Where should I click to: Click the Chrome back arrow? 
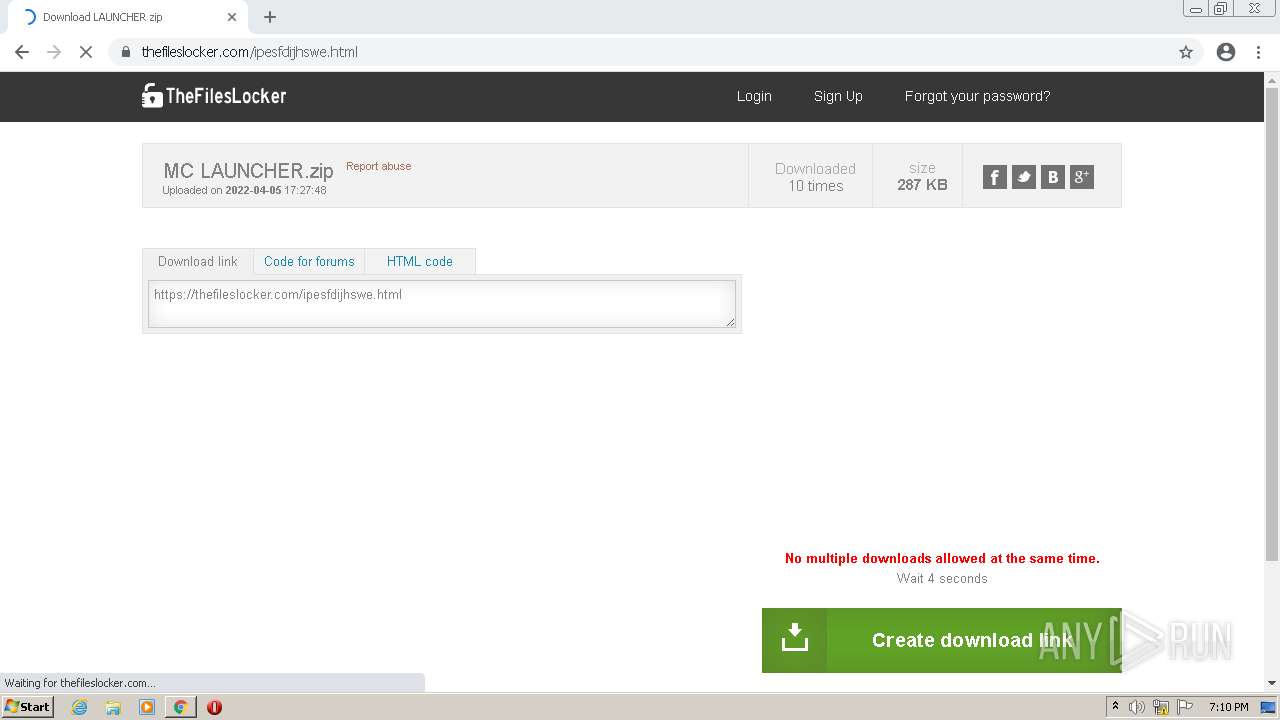(22, 52)
